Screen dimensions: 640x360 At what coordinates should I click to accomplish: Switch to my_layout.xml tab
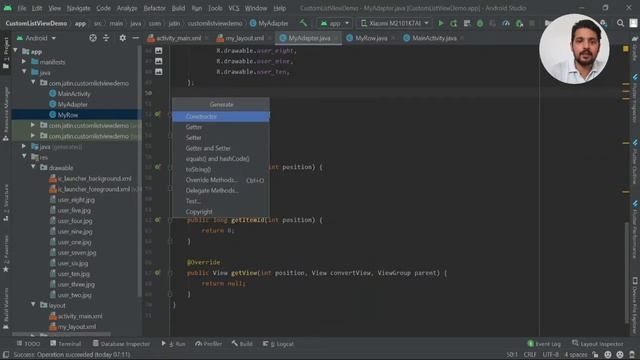pos(244,38)
